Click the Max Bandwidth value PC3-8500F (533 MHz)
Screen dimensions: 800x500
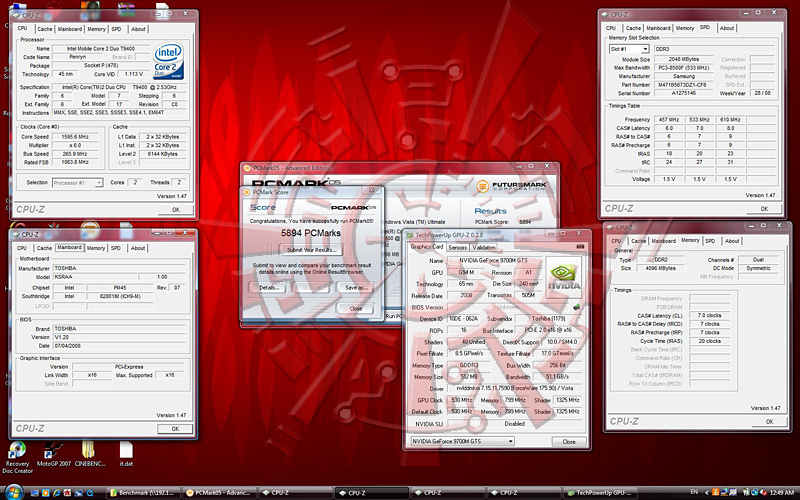[684, 68]
